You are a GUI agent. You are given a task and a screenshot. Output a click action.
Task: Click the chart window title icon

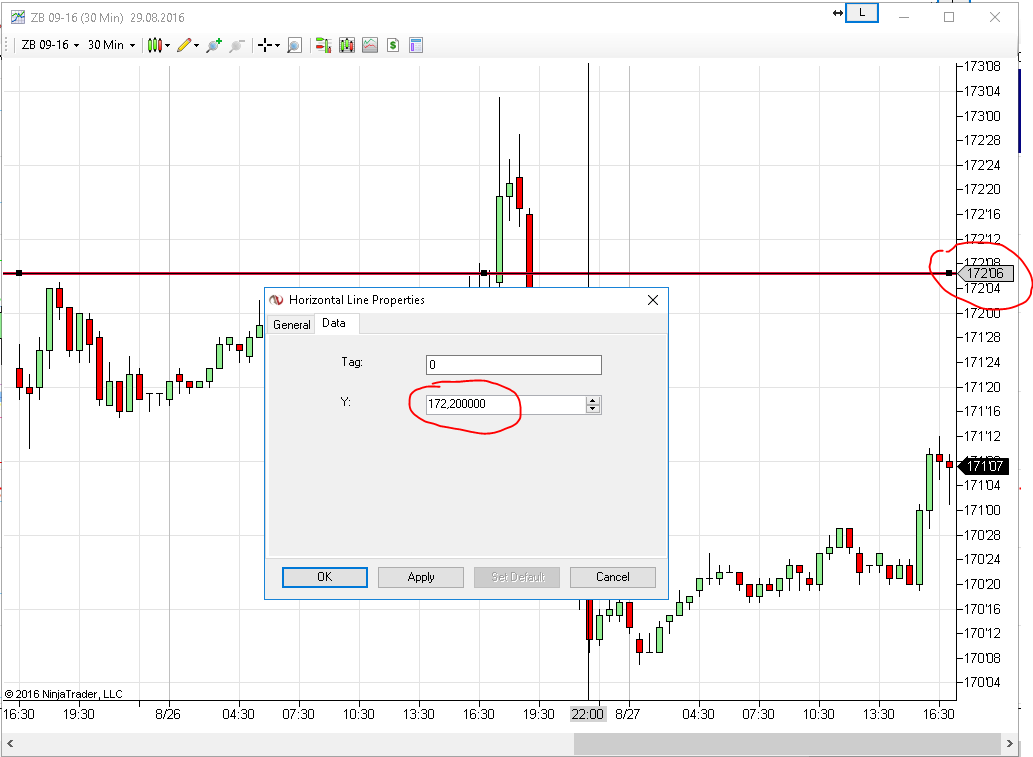pyautogui.click(x=18, y=17)
